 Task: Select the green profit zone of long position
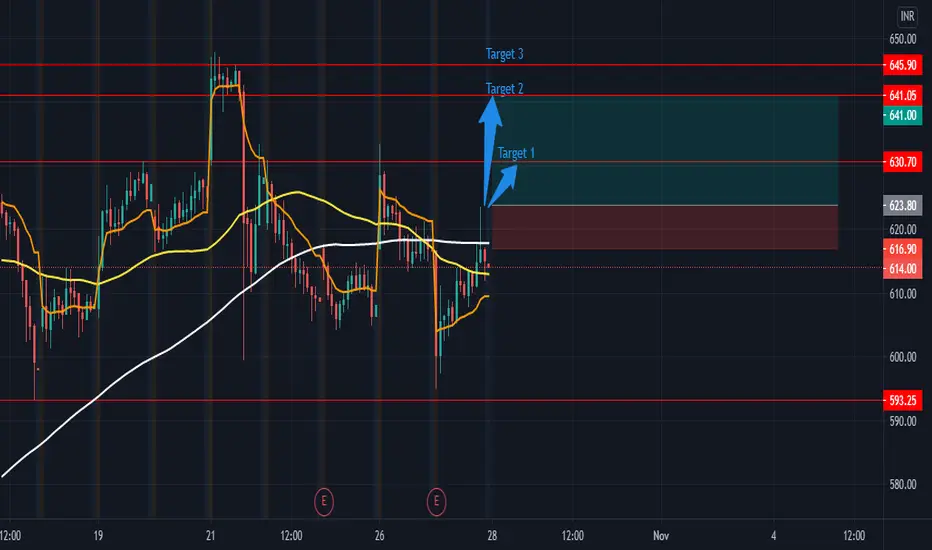click(665, 151)
